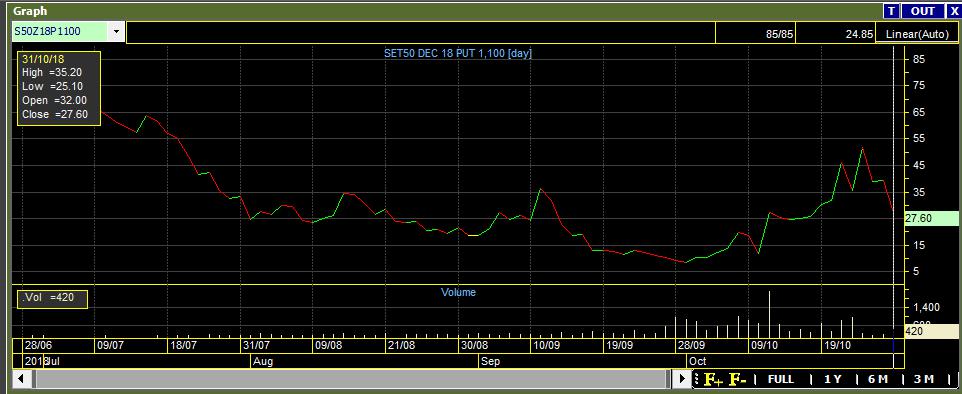This screenshot has width=962, height=394.
Task: Click the Open =32.00 value
Action: 55,101
